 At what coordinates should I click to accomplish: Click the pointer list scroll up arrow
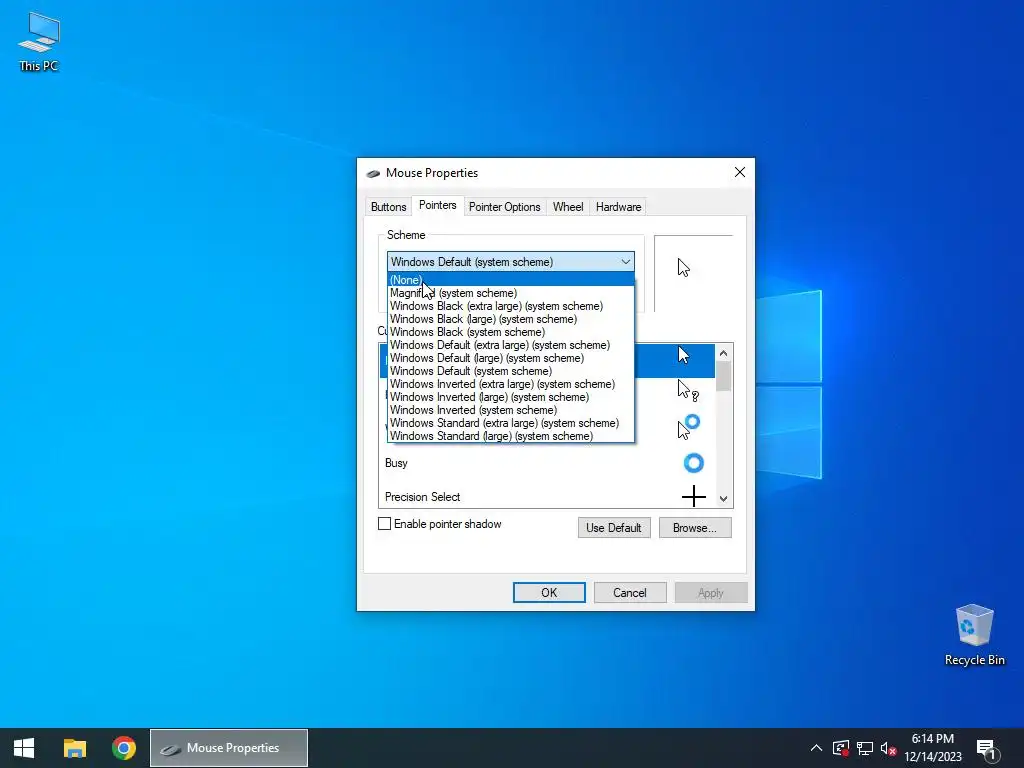pyautogui.click(x=723, y=353)
